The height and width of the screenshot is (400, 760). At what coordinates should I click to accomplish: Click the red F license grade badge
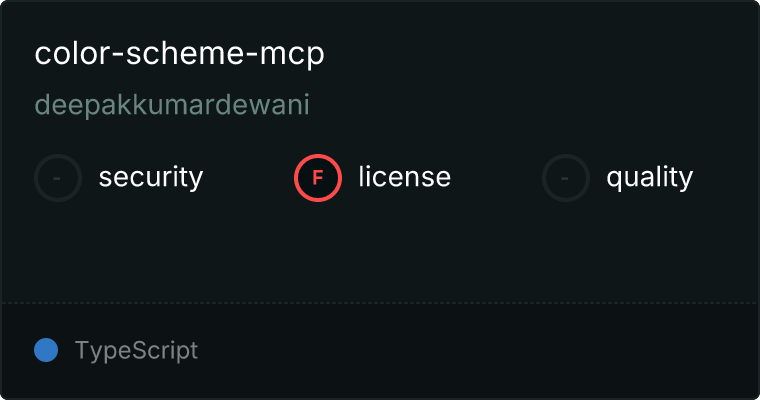tap(318, 178)
